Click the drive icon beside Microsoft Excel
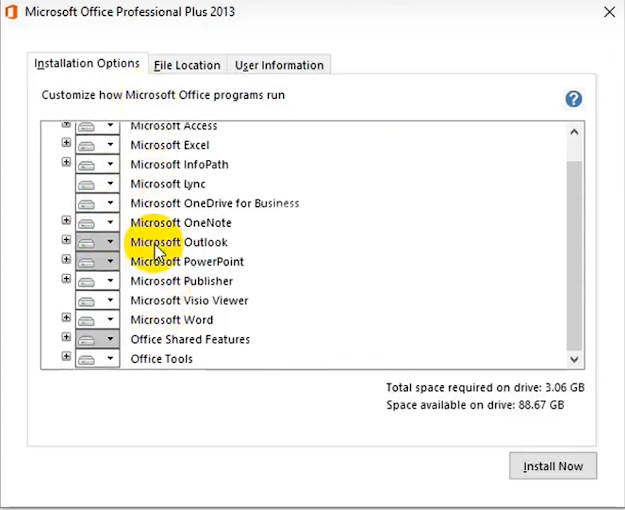This screenshot has height=510, width=625. click(x=88, y=145)
